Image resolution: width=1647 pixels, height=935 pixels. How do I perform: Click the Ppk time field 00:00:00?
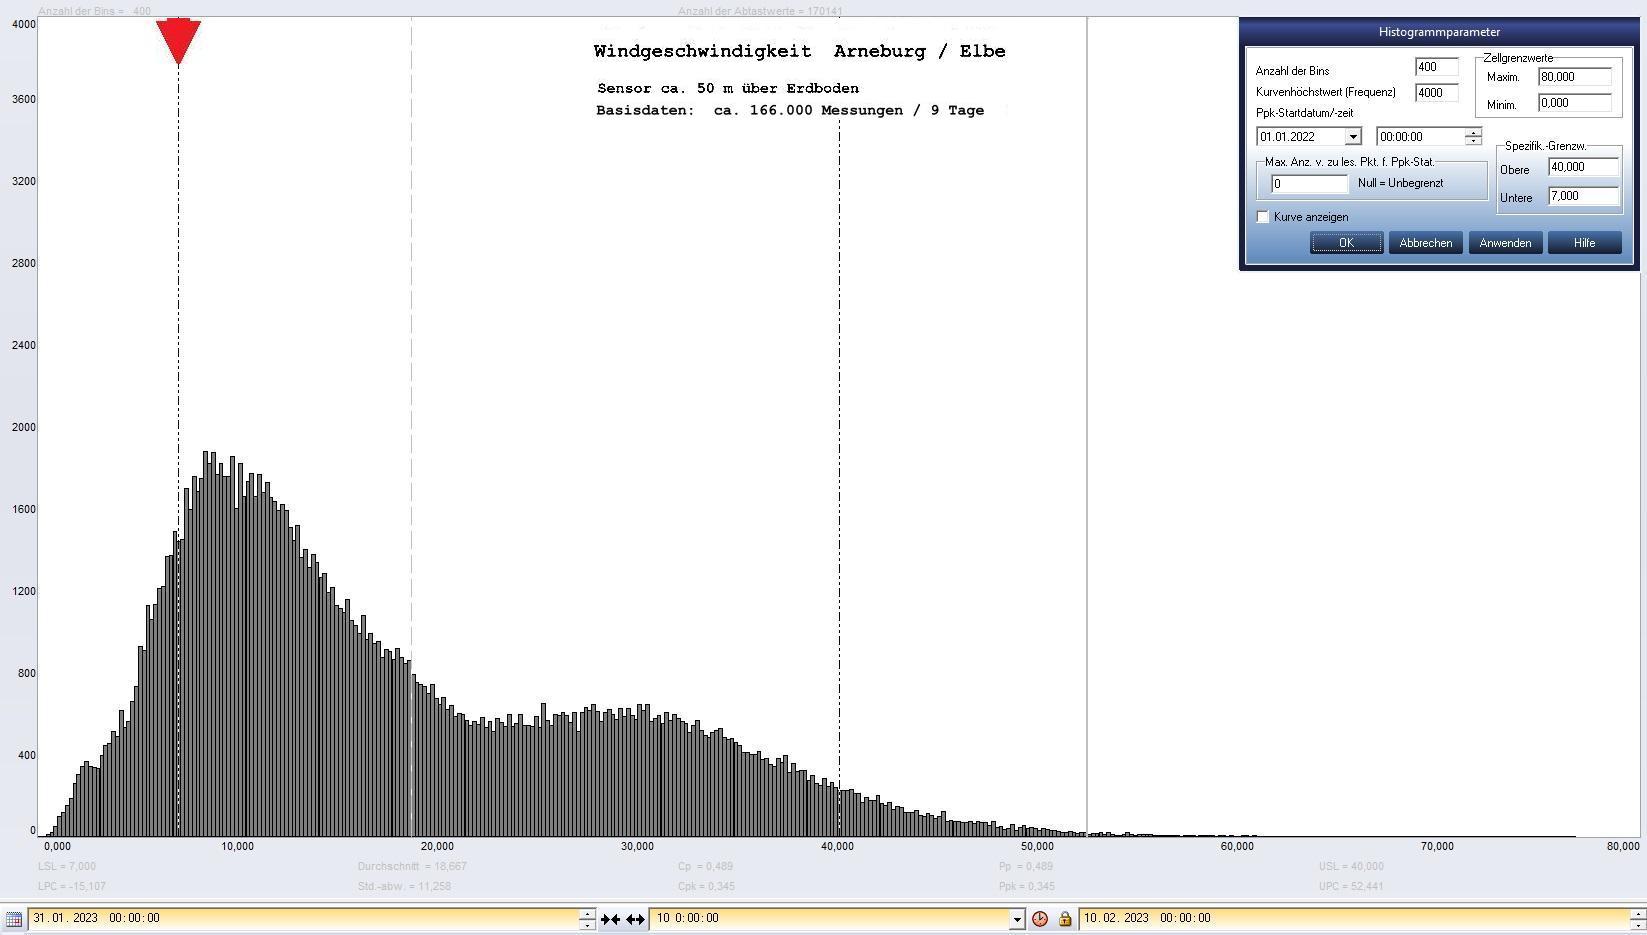(1421, 137)
